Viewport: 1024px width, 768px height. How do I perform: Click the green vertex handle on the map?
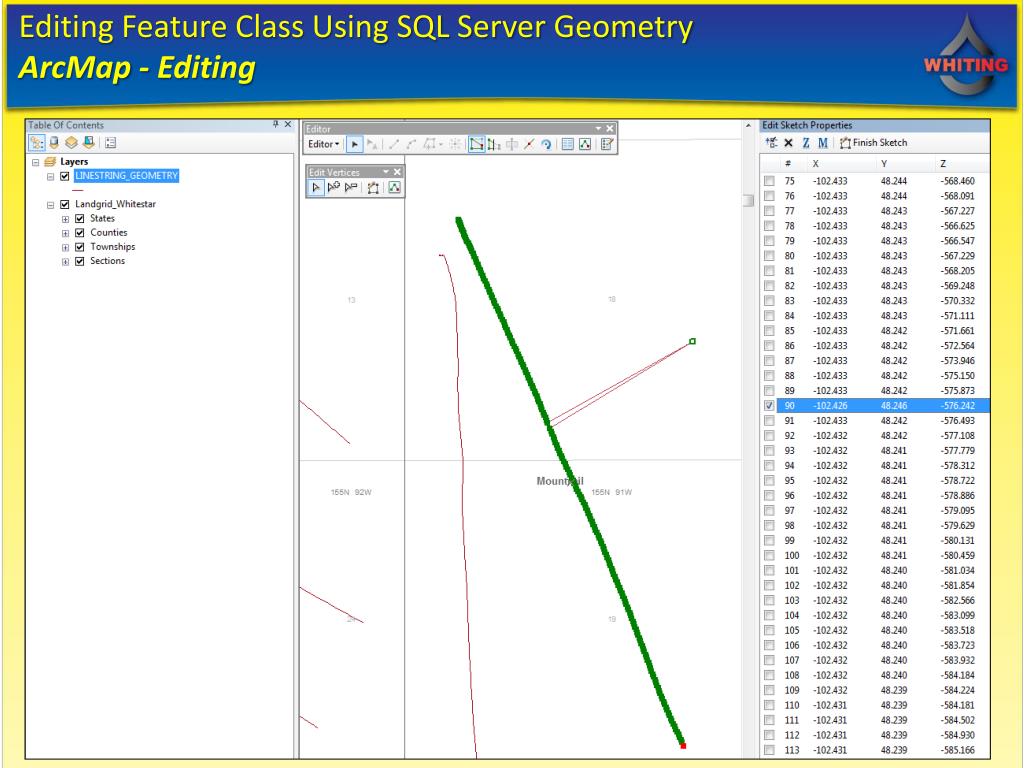click(x=693, y=342)
